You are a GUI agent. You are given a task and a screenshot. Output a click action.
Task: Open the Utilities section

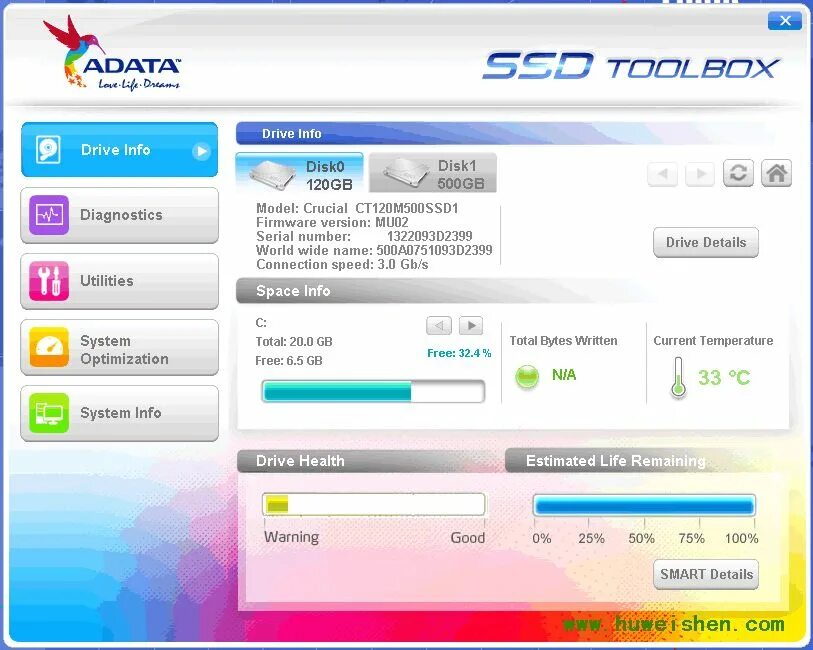tap(119, 281)
